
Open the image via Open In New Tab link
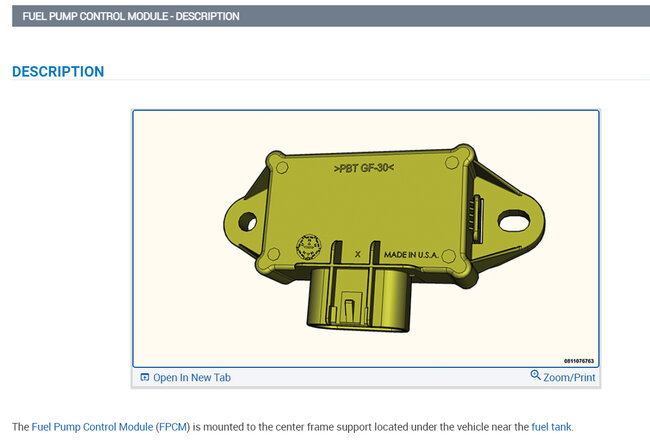192,378
